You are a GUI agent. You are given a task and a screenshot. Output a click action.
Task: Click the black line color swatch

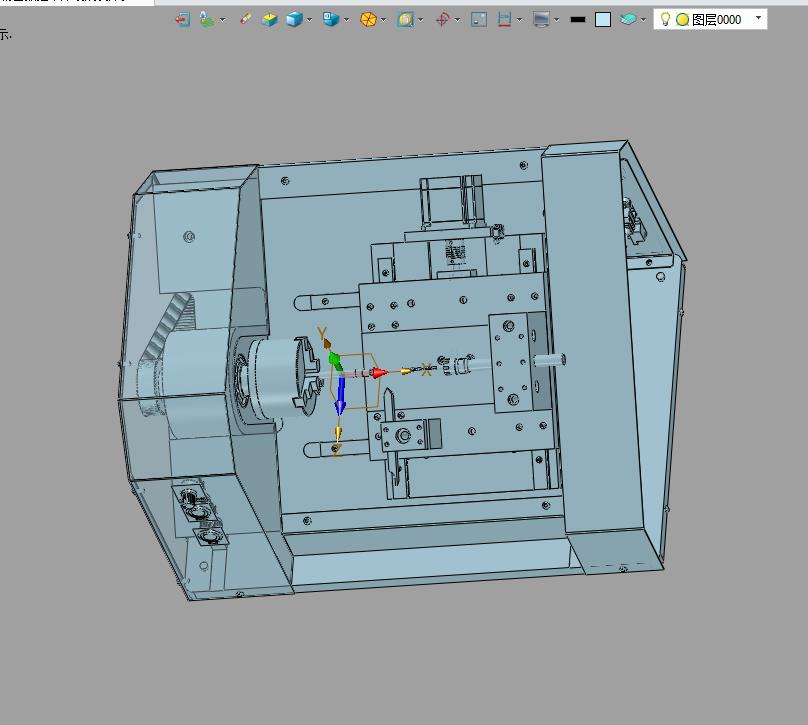click(578, 20)
